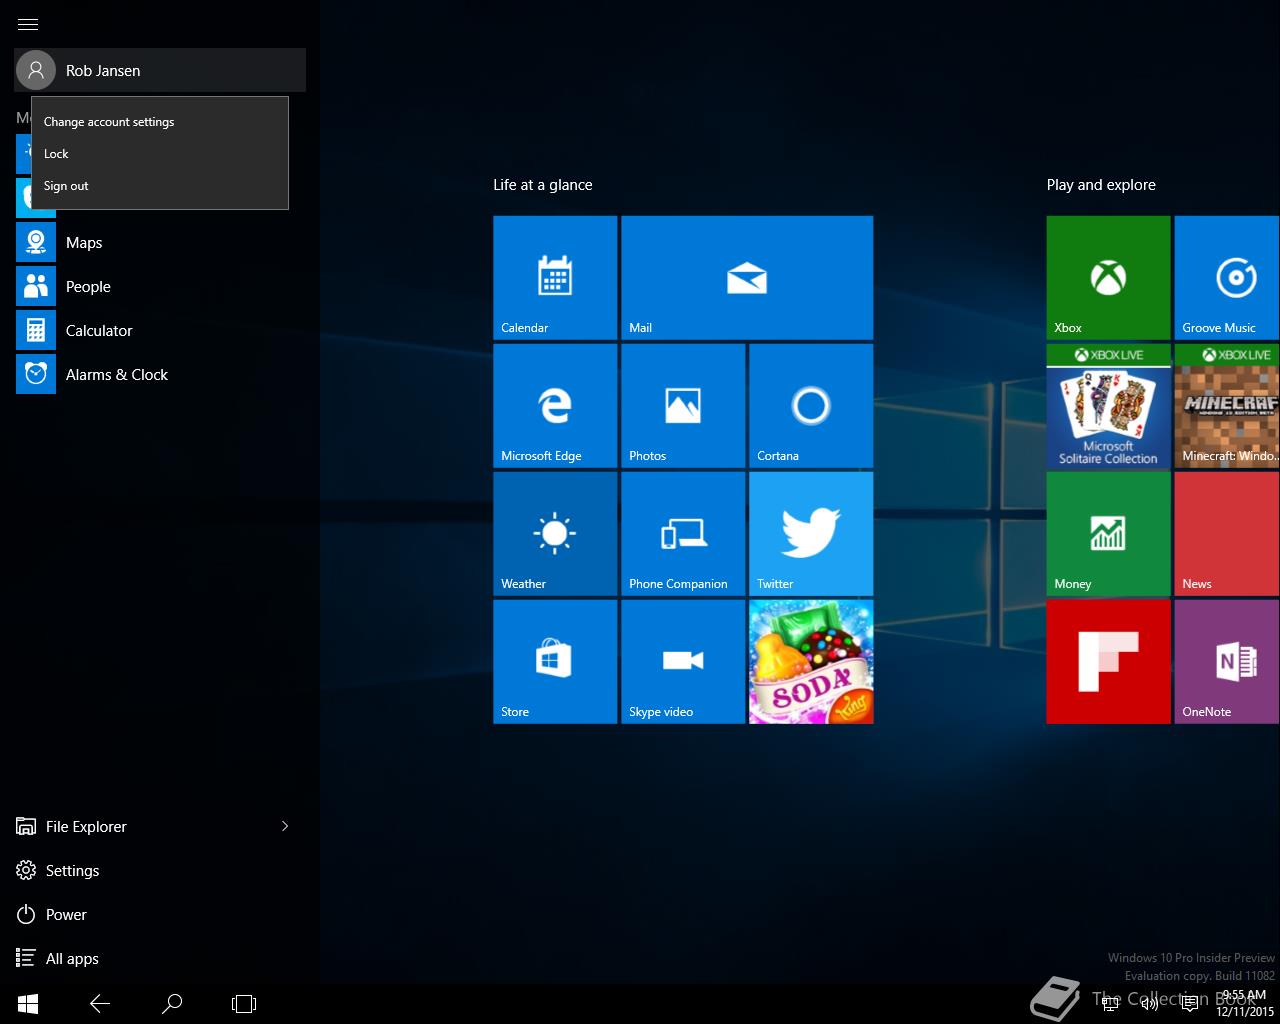Open Task View on the taskbar
1280x1024 pixels.
(244, 1003)
